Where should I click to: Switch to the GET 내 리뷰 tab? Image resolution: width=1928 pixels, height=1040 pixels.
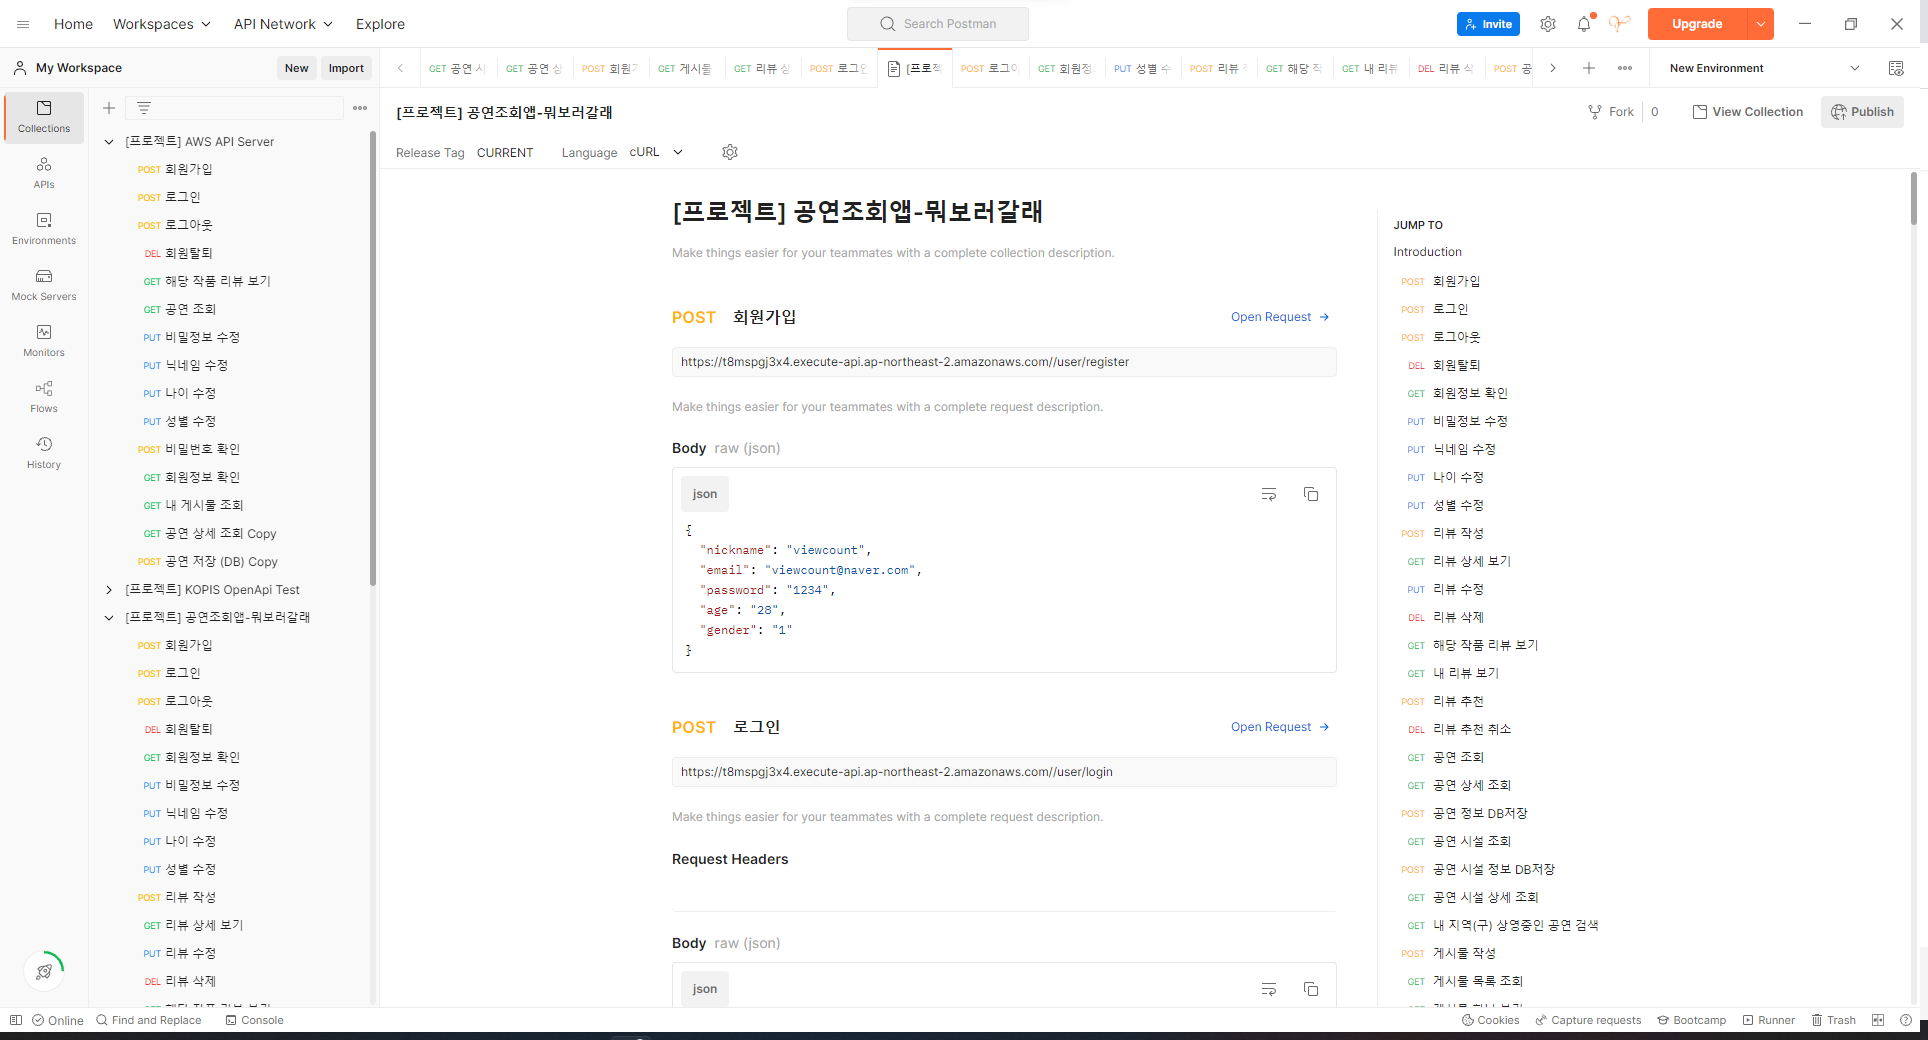[x=1369, y=68]
